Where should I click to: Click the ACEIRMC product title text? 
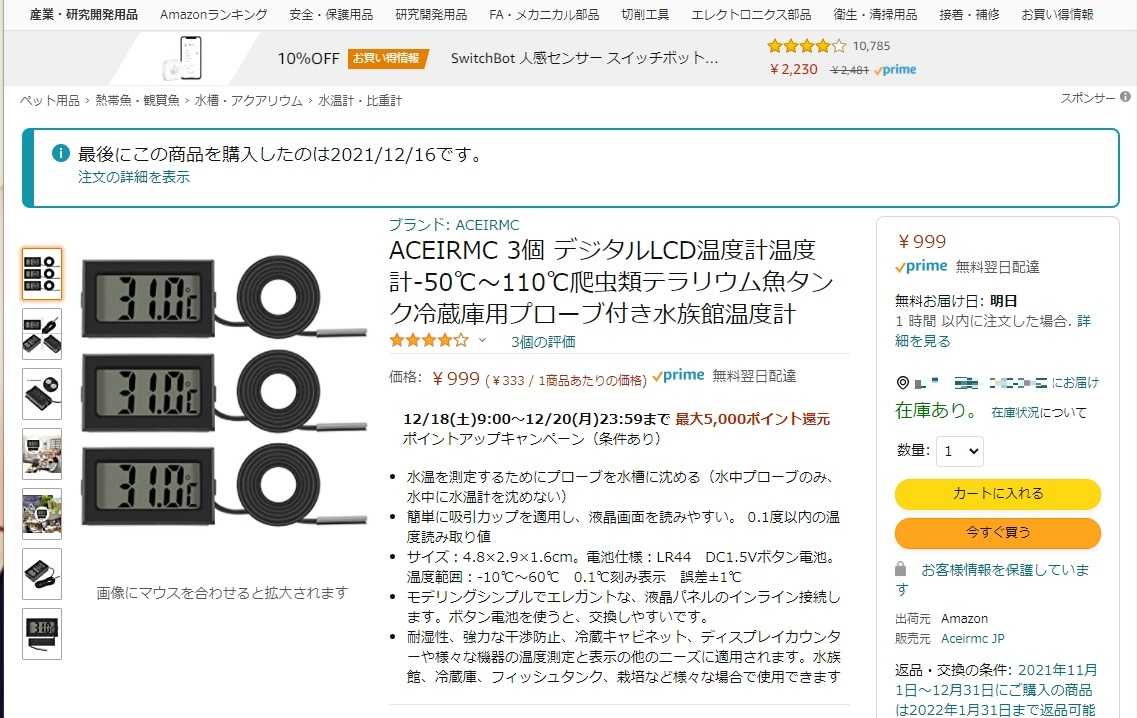(x=611, y=282)
